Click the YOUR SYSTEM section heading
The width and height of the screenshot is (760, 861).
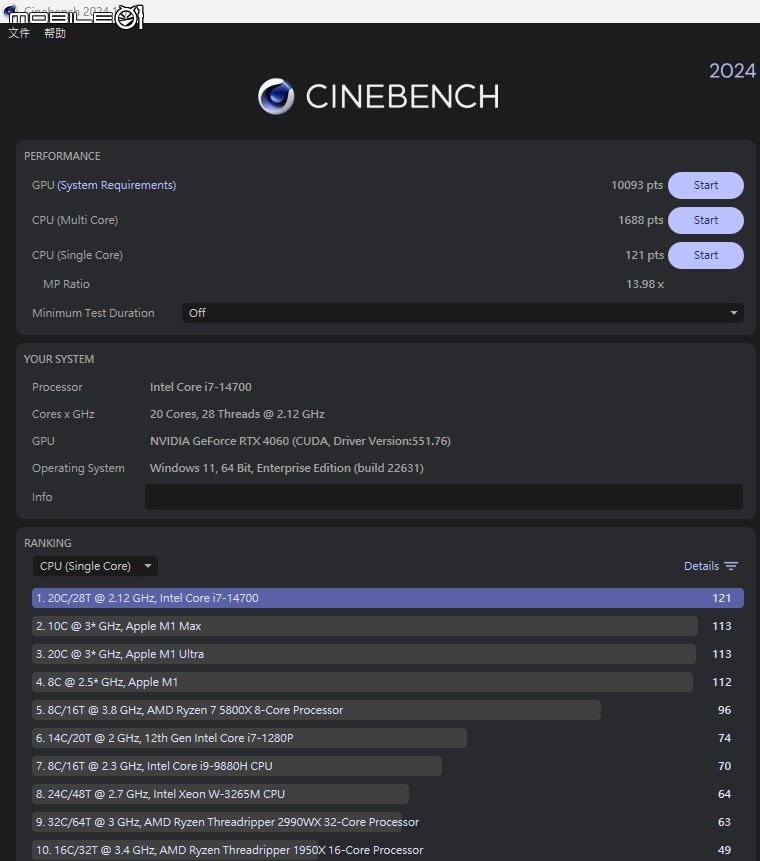[x=59, y=359]
